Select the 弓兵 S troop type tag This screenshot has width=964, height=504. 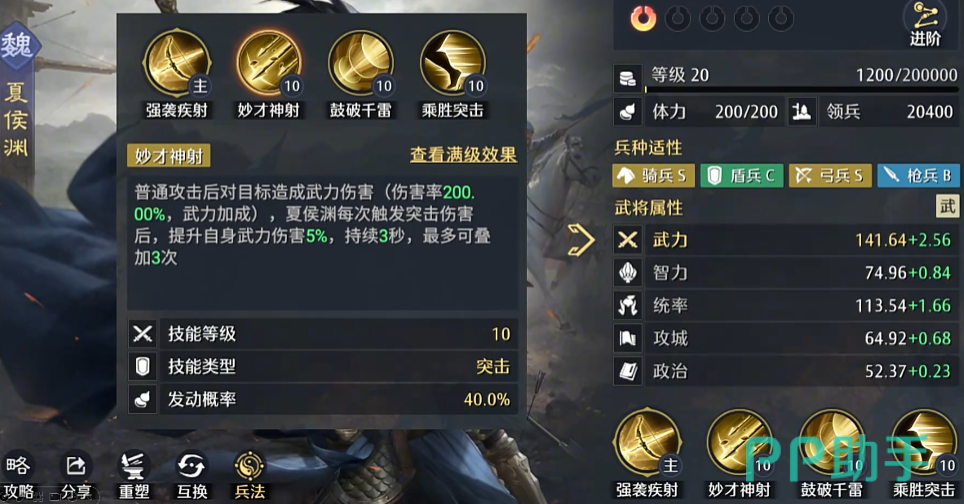pos(830,176)
